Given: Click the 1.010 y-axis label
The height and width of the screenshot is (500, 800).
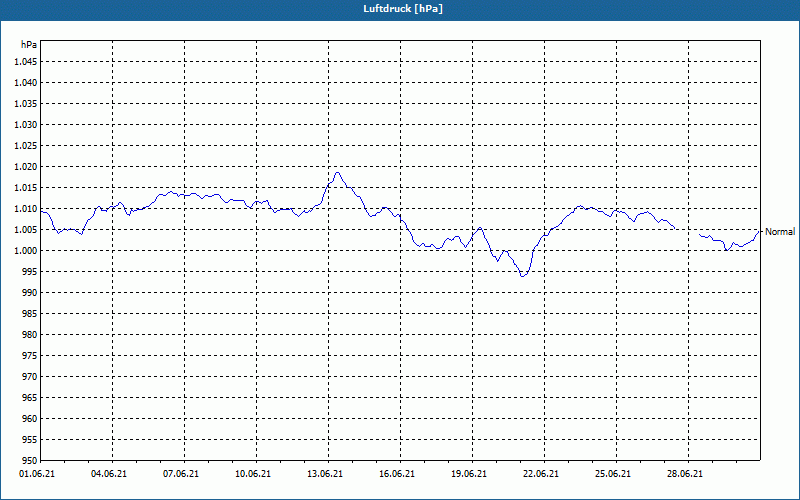Looking at the screenshot, I should pos(26,209).
